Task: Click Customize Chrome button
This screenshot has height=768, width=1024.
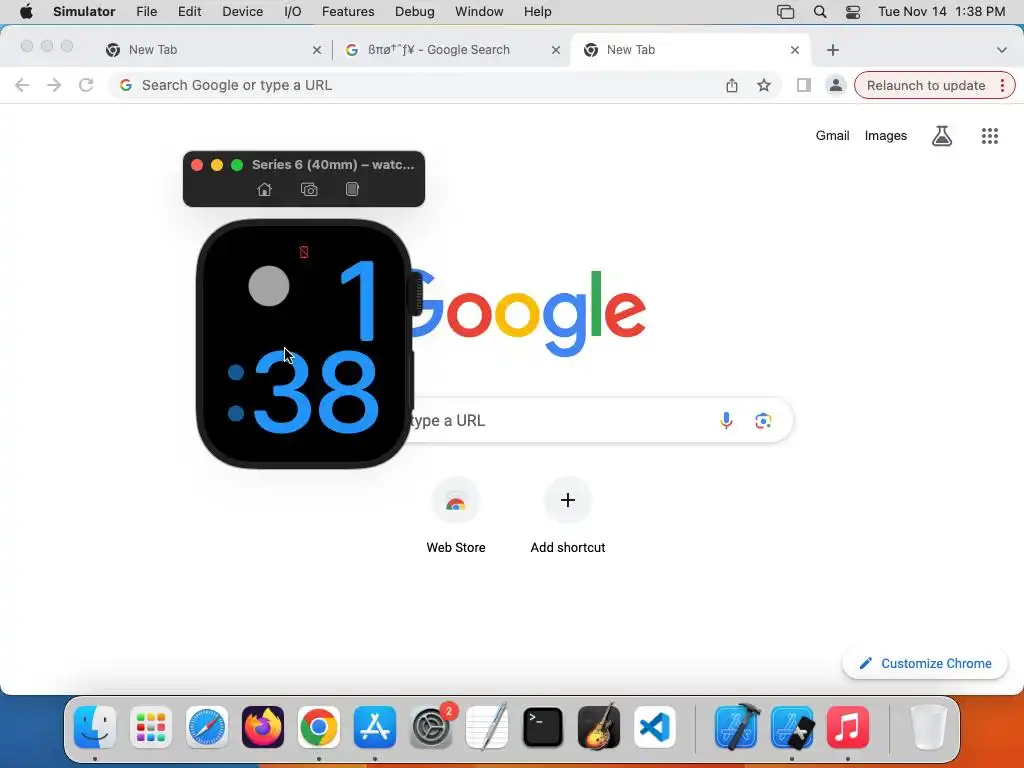Action: point(925,664)
